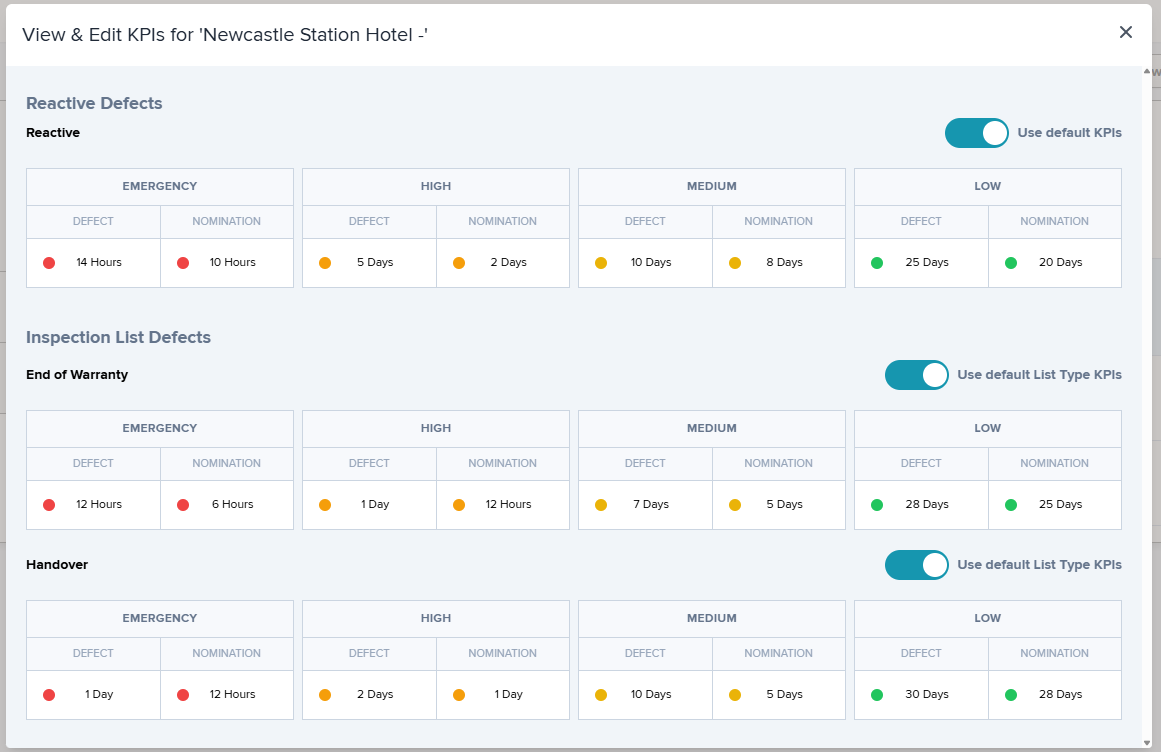
Task: Select Reactive High nomination '2 Days' value
Action: pos(508,263)
